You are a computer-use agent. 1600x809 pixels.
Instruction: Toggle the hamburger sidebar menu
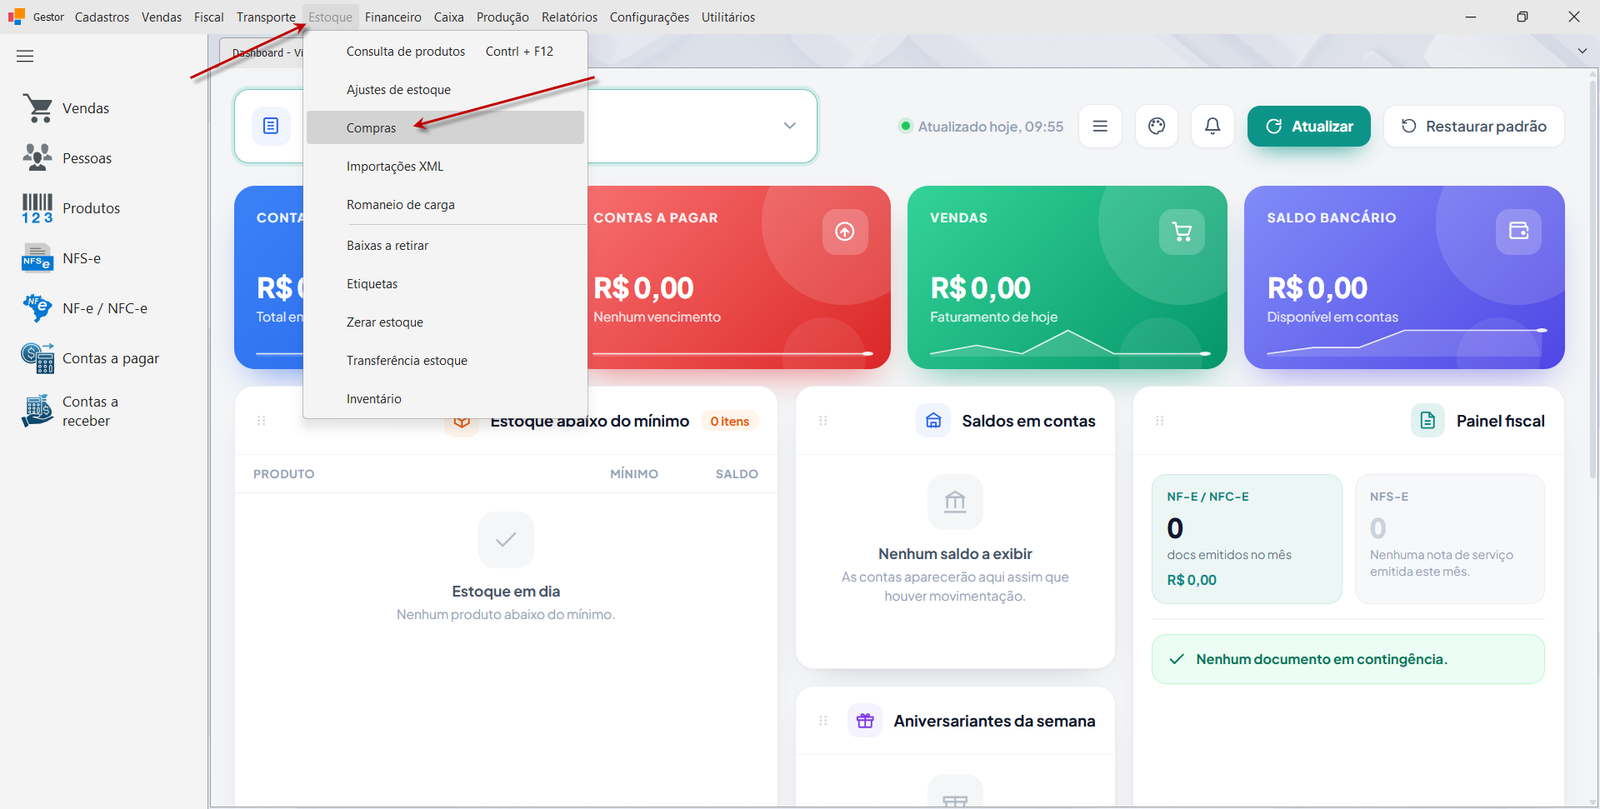click(x=25, y=57)
